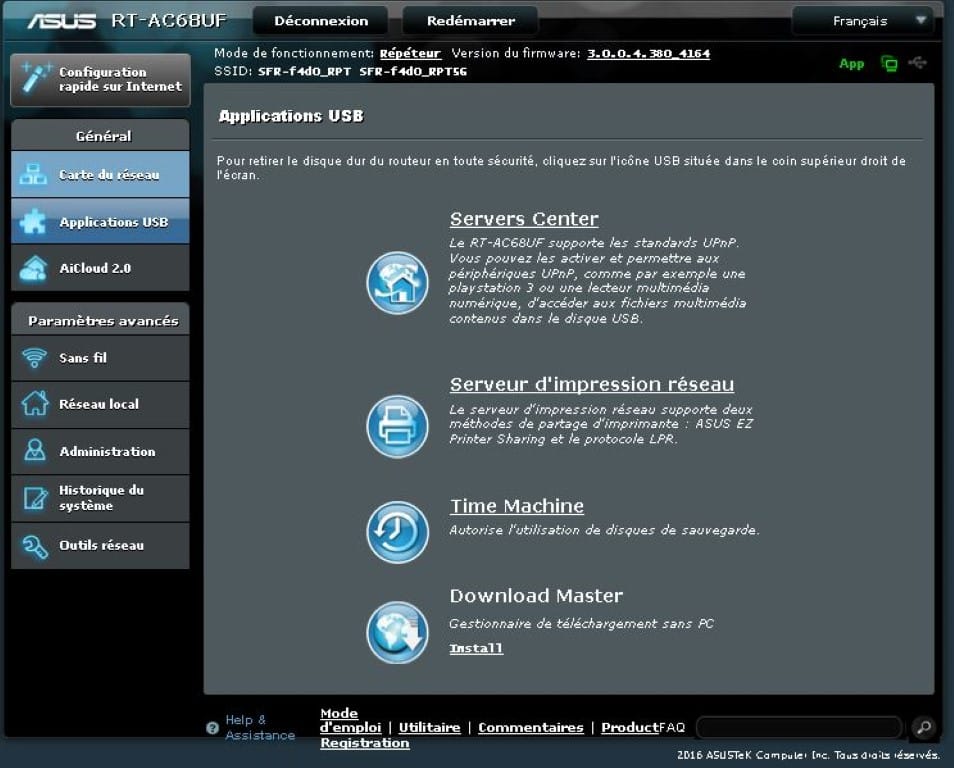Click the Mode d'emploi footer link

(x=350, y=721)
